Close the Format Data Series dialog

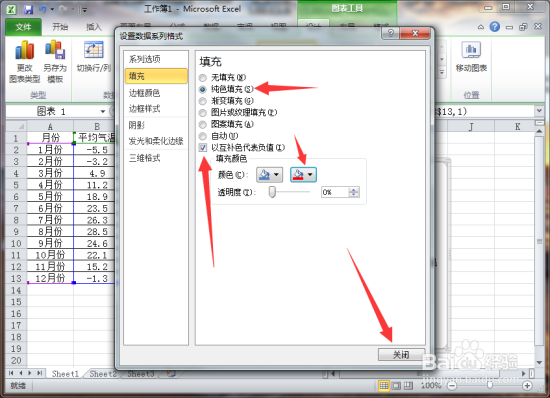pyautogui.click(x=415, y=33)
